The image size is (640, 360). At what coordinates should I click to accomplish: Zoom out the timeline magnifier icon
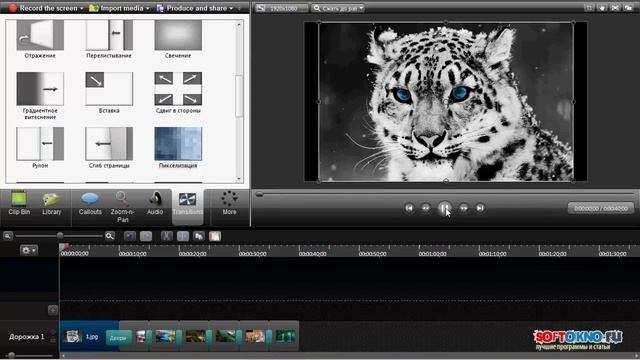click(x=8, y=236)
